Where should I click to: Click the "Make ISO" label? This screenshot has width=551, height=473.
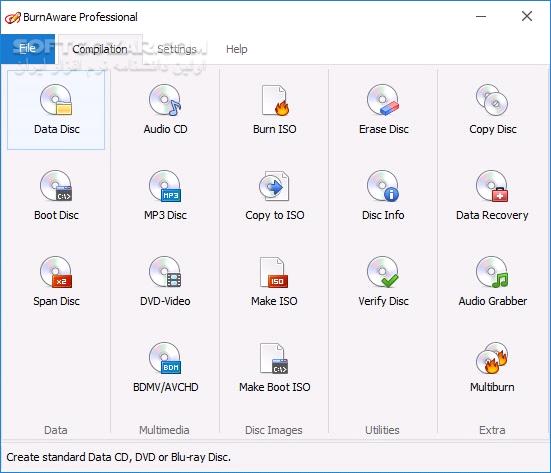pos(274,301)
